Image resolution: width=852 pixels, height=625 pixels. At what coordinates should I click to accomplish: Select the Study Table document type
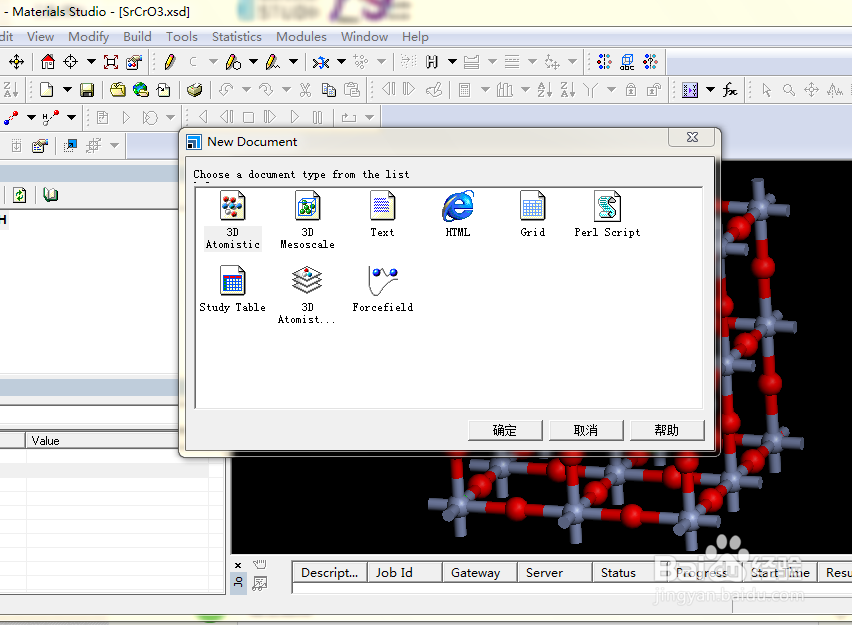[x=233, y=289]
